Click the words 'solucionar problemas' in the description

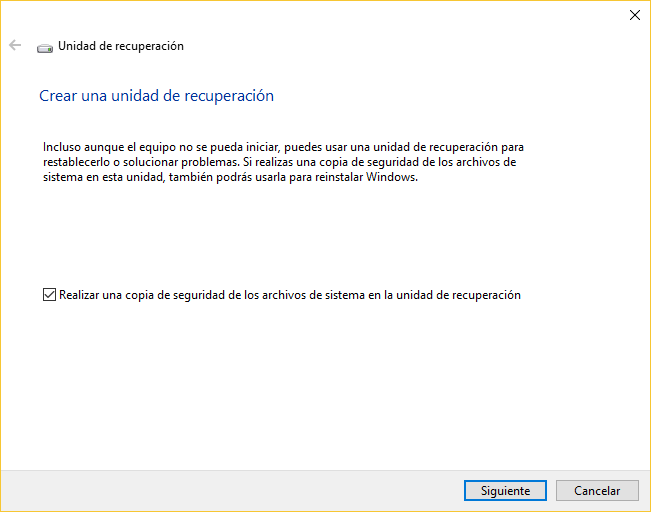click(178, 162)
